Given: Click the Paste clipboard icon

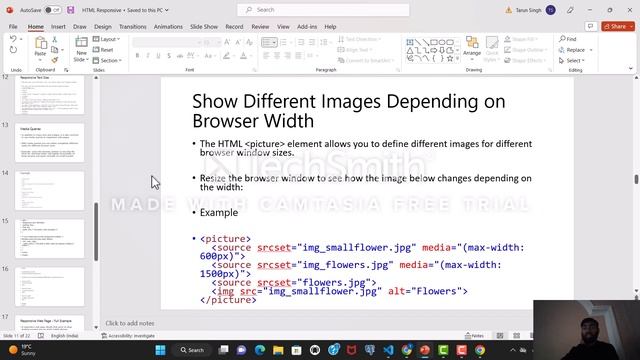Looking at the screenshot, I should [40, 43].
